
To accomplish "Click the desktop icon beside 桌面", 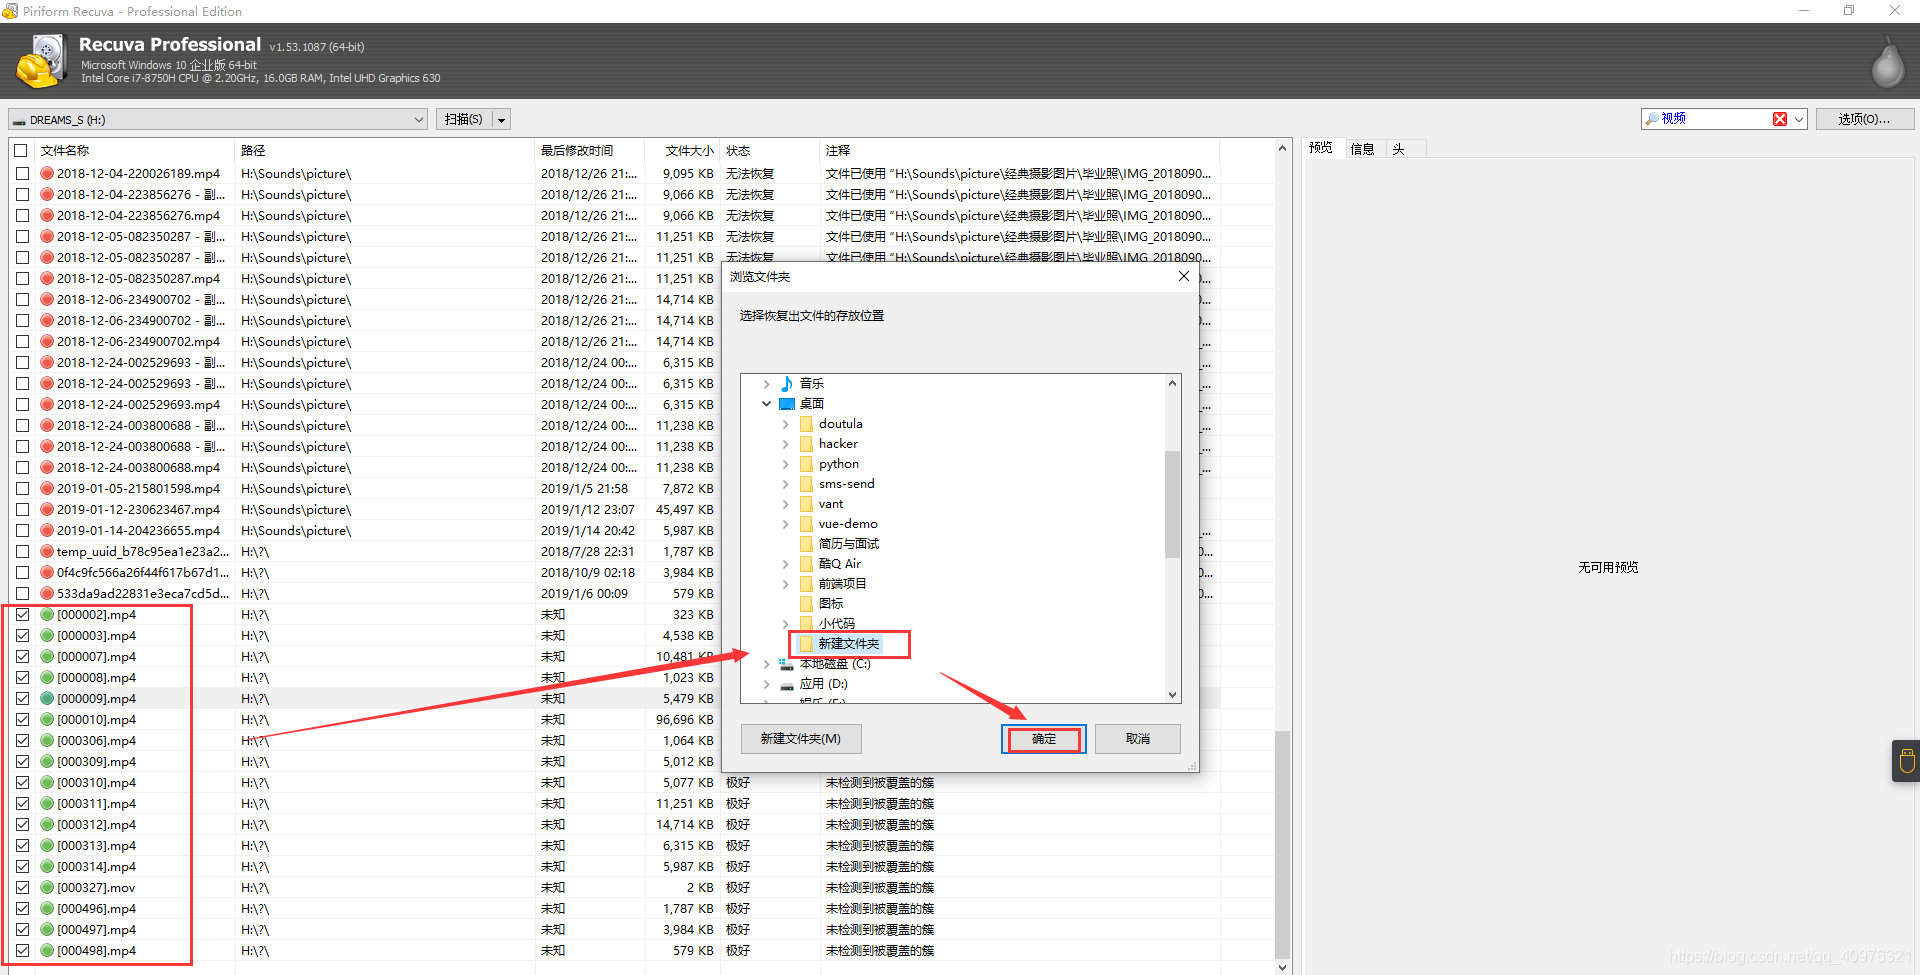I will [787, 404].
